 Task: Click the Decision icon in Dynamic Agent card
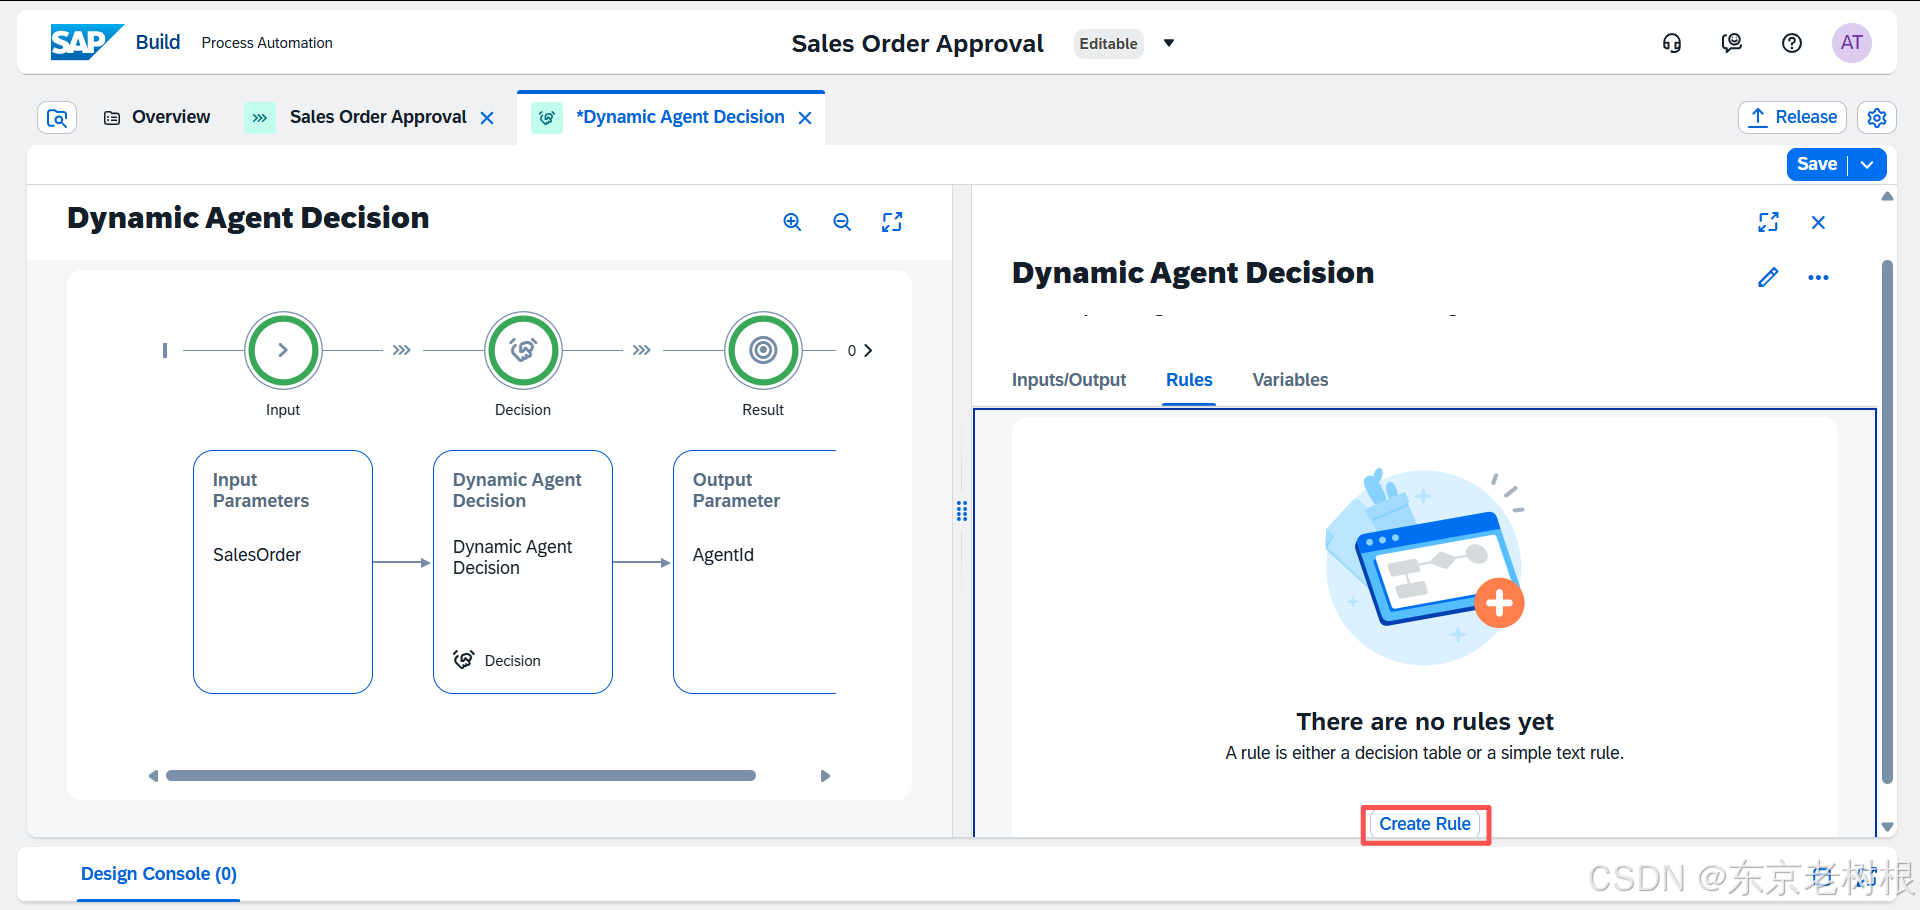tap(464, 660)
